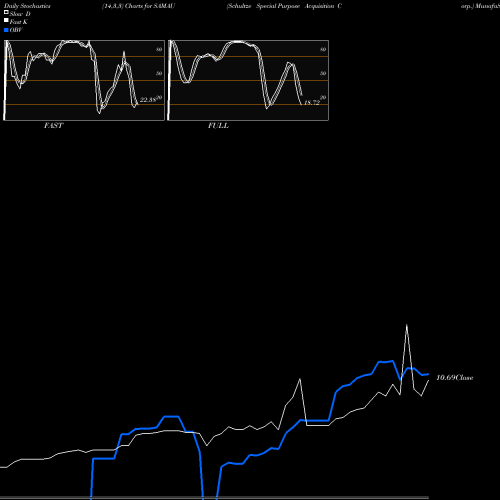Click 'Schultze Special Purpose Acquisition' title text
Image resolution: width=500 pixels, height=500 pixels.
280,6
